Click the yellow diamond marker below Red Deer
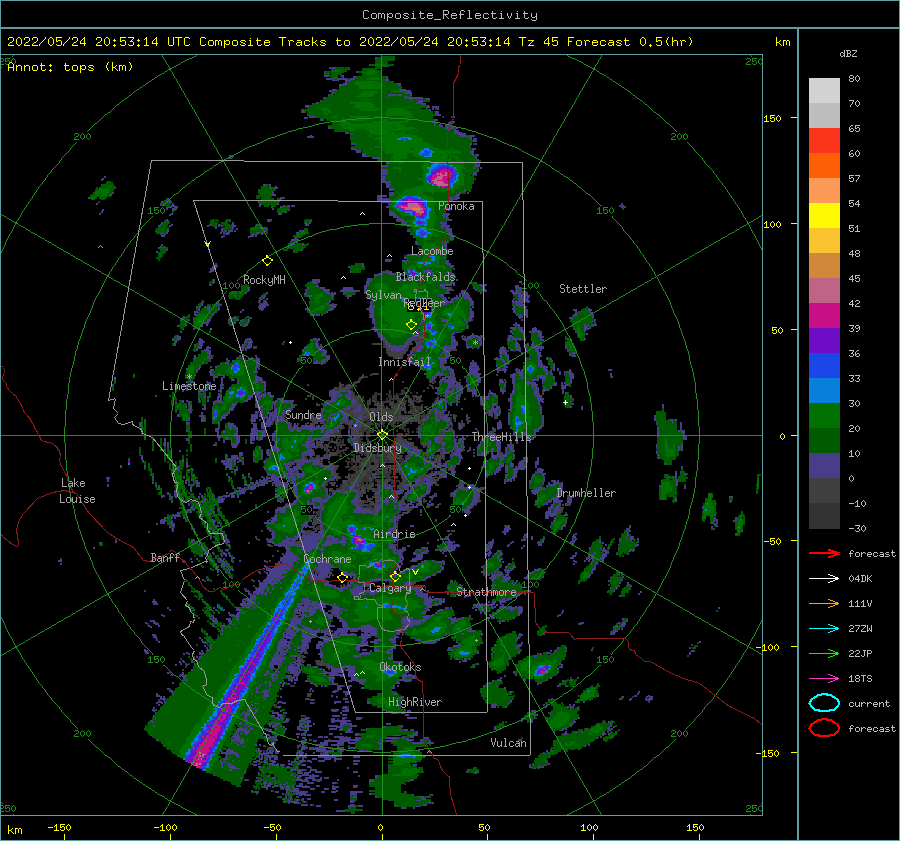The height and width of the screenshot is (841, 900). (411, 324)
